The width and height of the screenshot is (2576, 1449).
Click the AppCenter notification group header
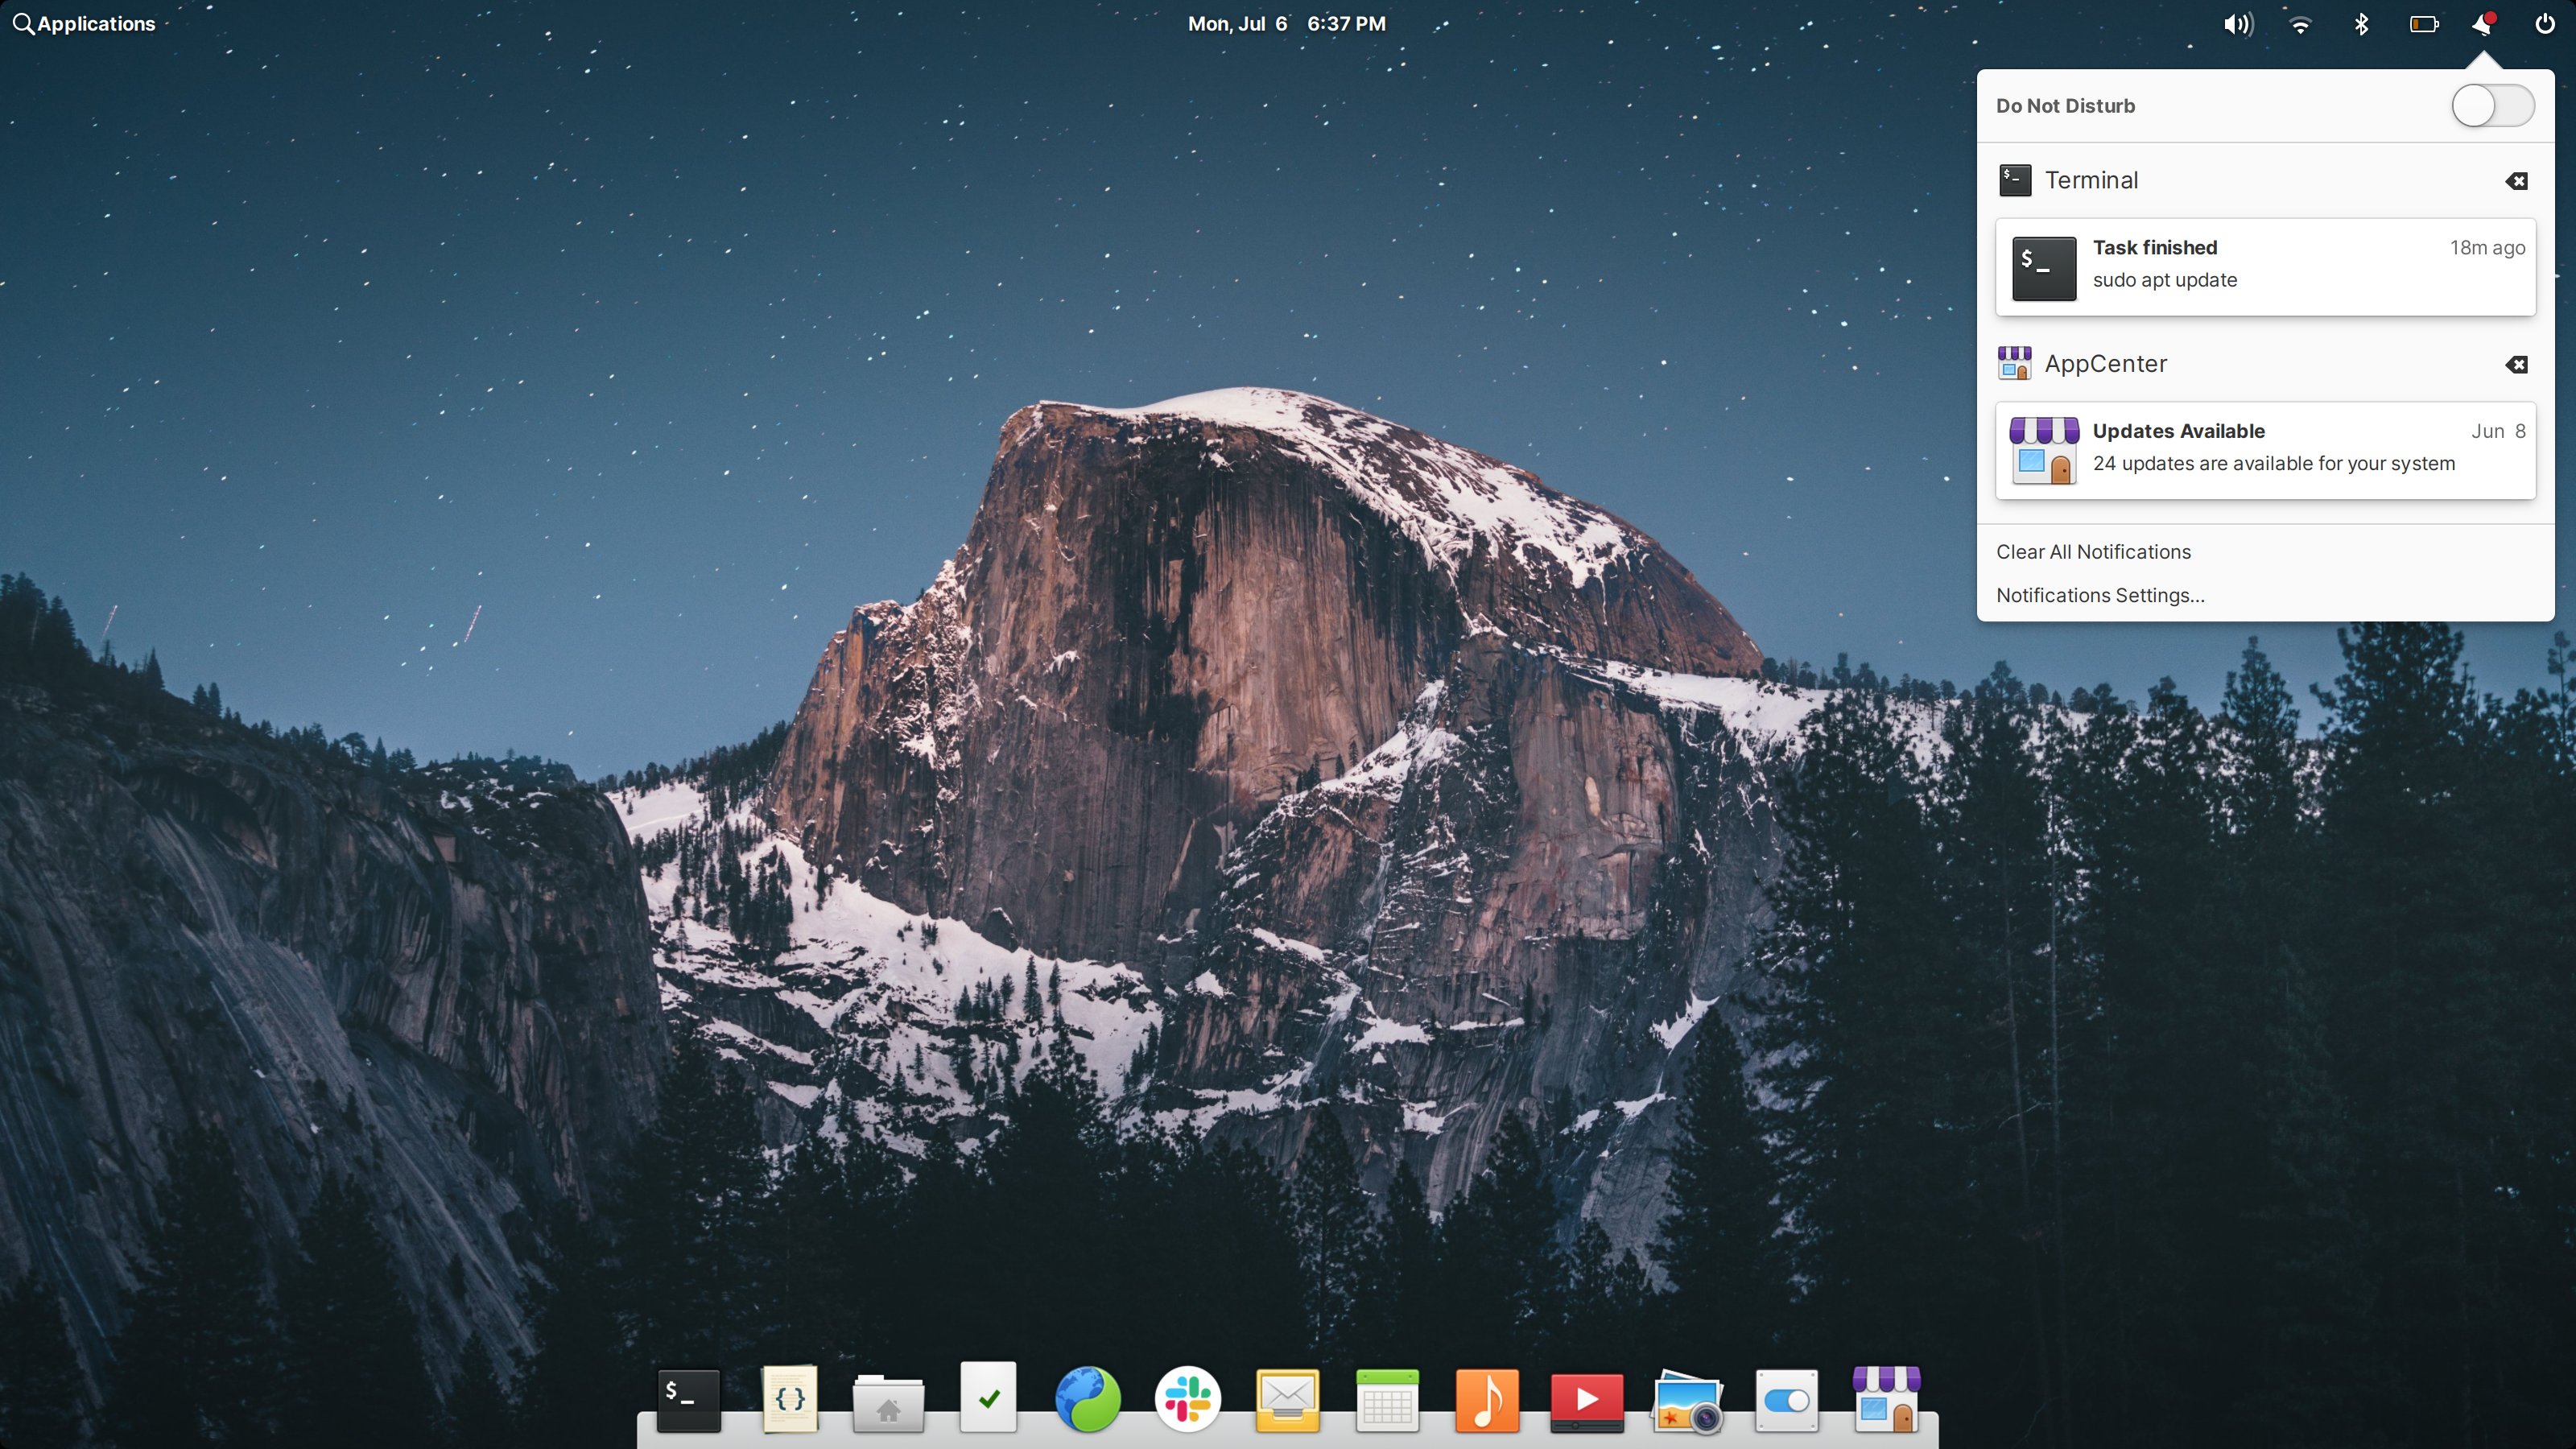click(x=2265, y=365)
